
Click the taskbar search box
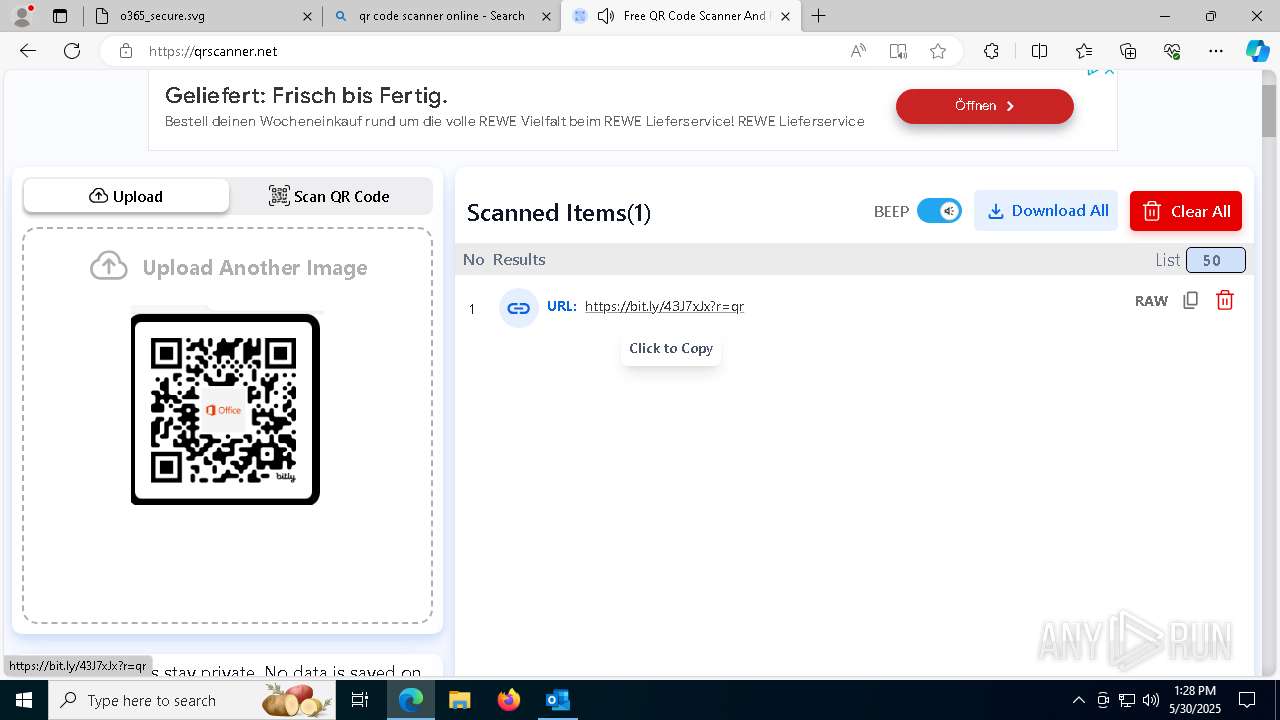[x=192, y=700]
